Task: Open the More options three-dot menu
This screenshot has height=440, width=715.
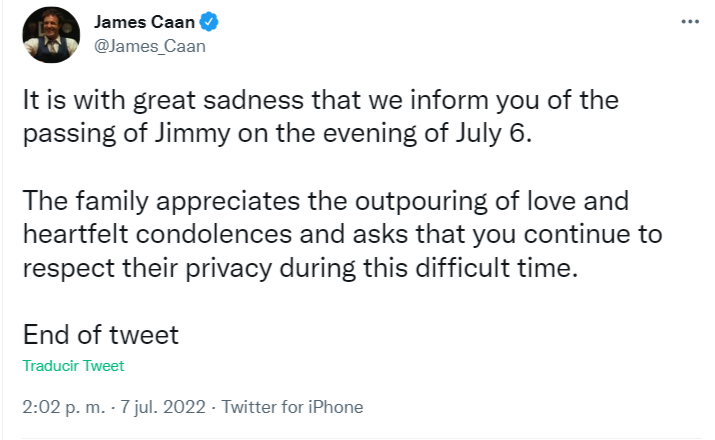Action: click(x=690, y=22)
